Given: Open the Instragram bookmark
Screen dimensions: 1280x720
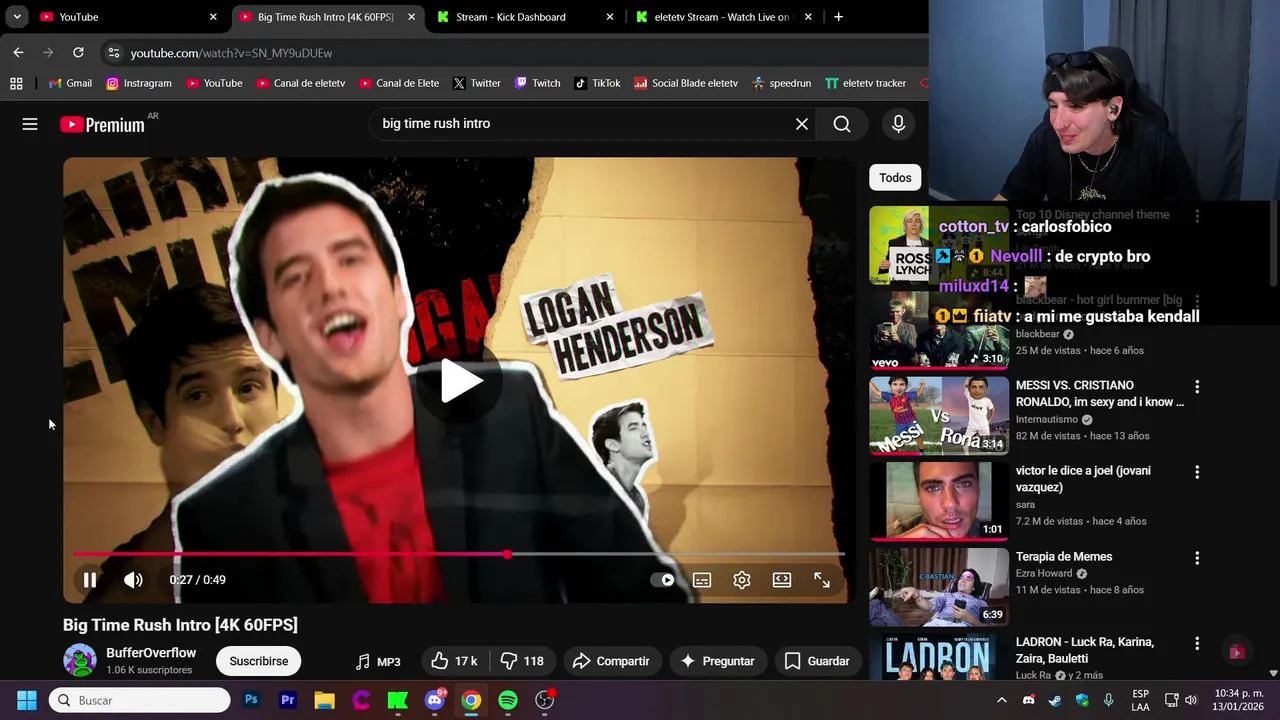Looking at the screenshot, I should [x=139, y=83].
